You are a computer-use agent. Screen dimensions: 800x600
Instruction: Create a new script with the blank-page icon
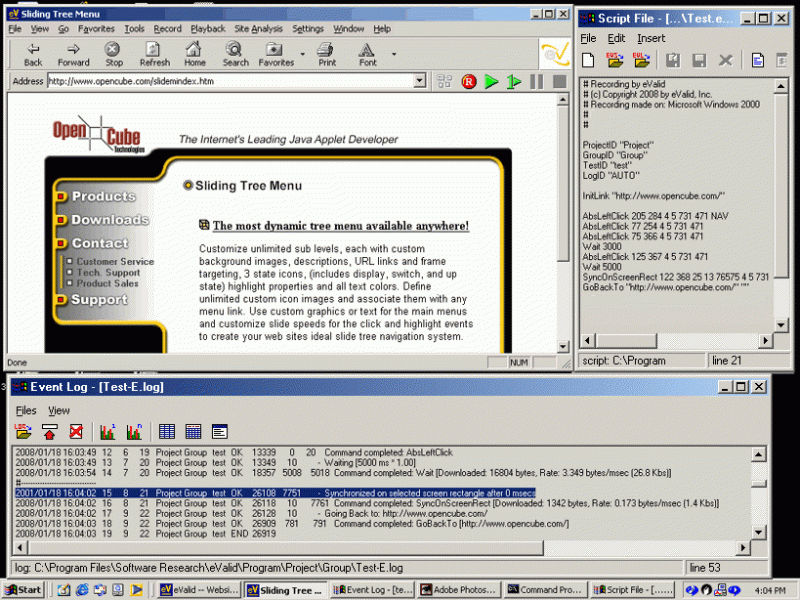click(x=588, y=59)
